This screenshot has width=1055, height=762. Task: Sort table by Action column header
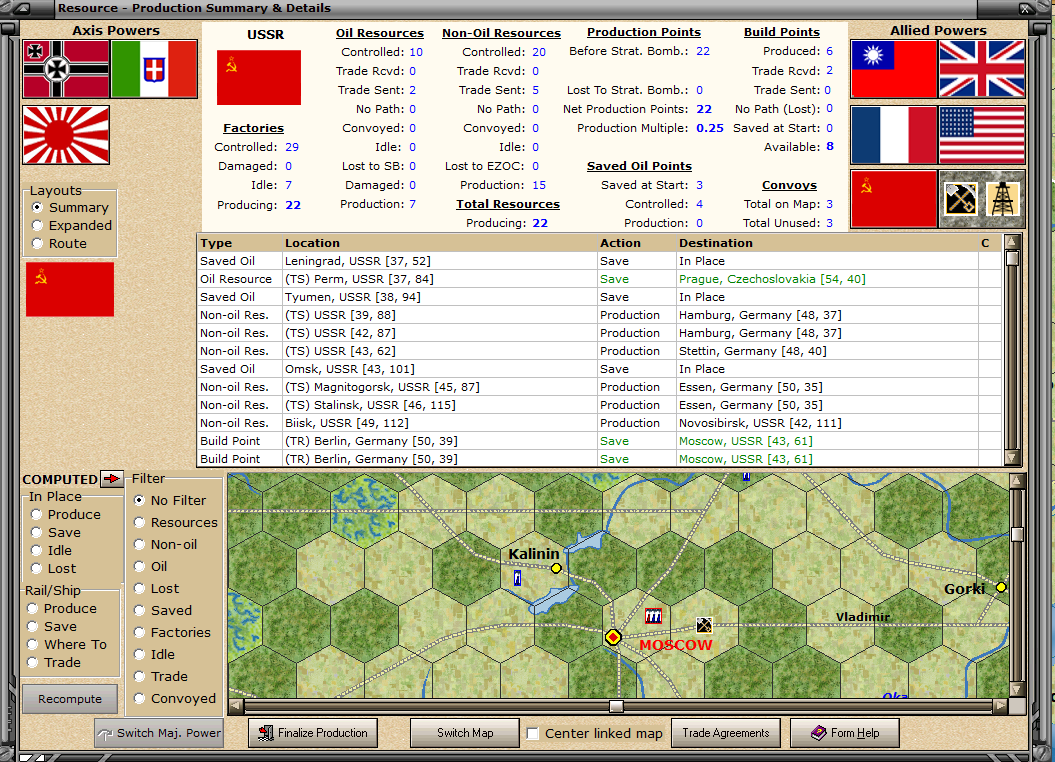(x=636, y=243)
